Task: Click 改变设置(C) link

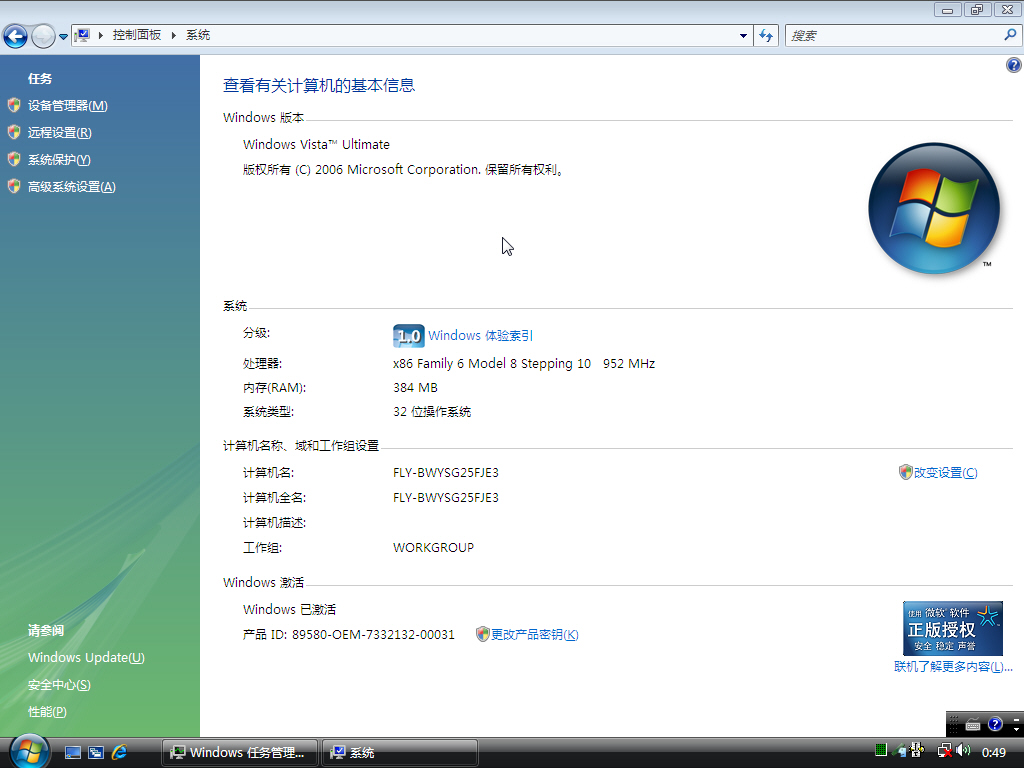Action: pyautogui.click(x=945, y=472)
